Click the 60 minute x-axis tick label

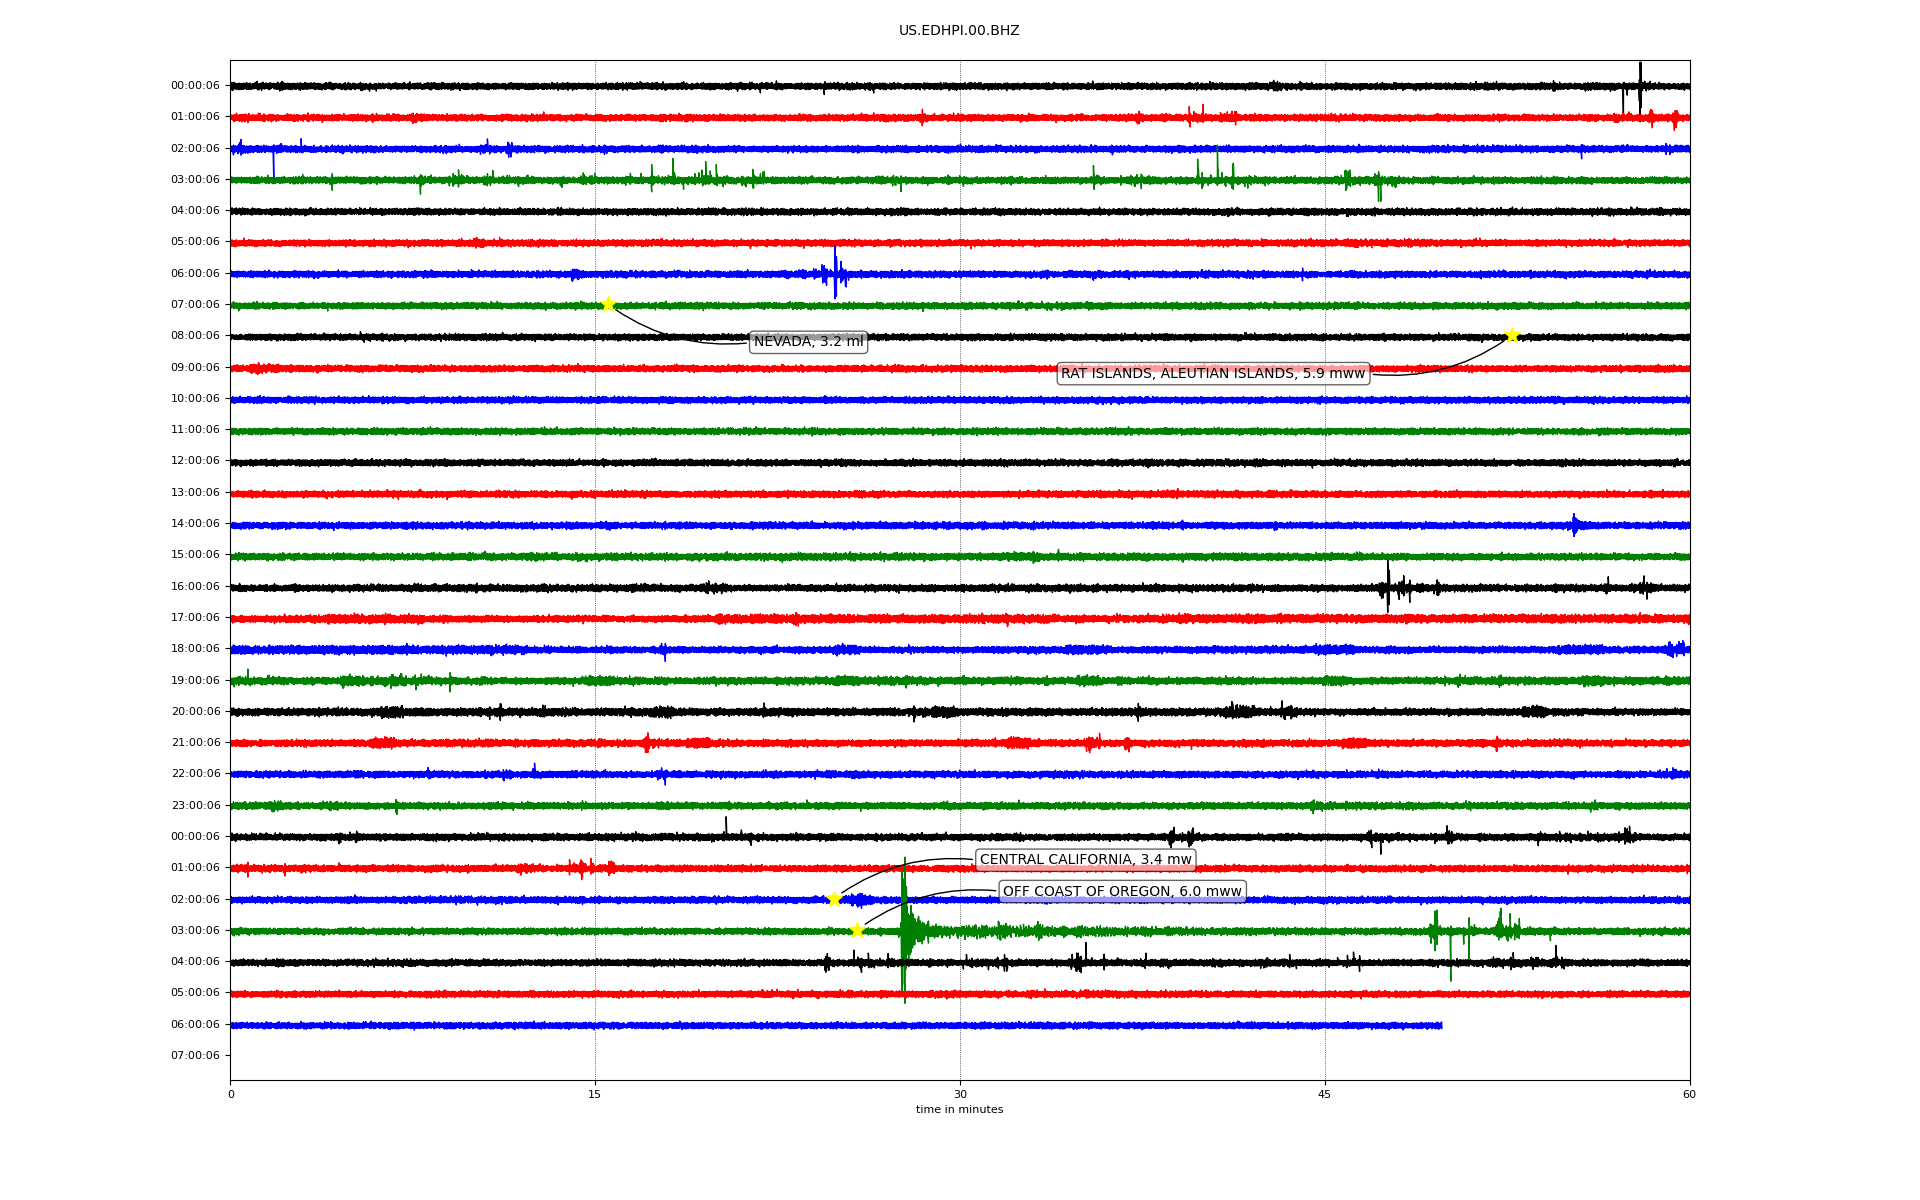coord(1689,1094)
